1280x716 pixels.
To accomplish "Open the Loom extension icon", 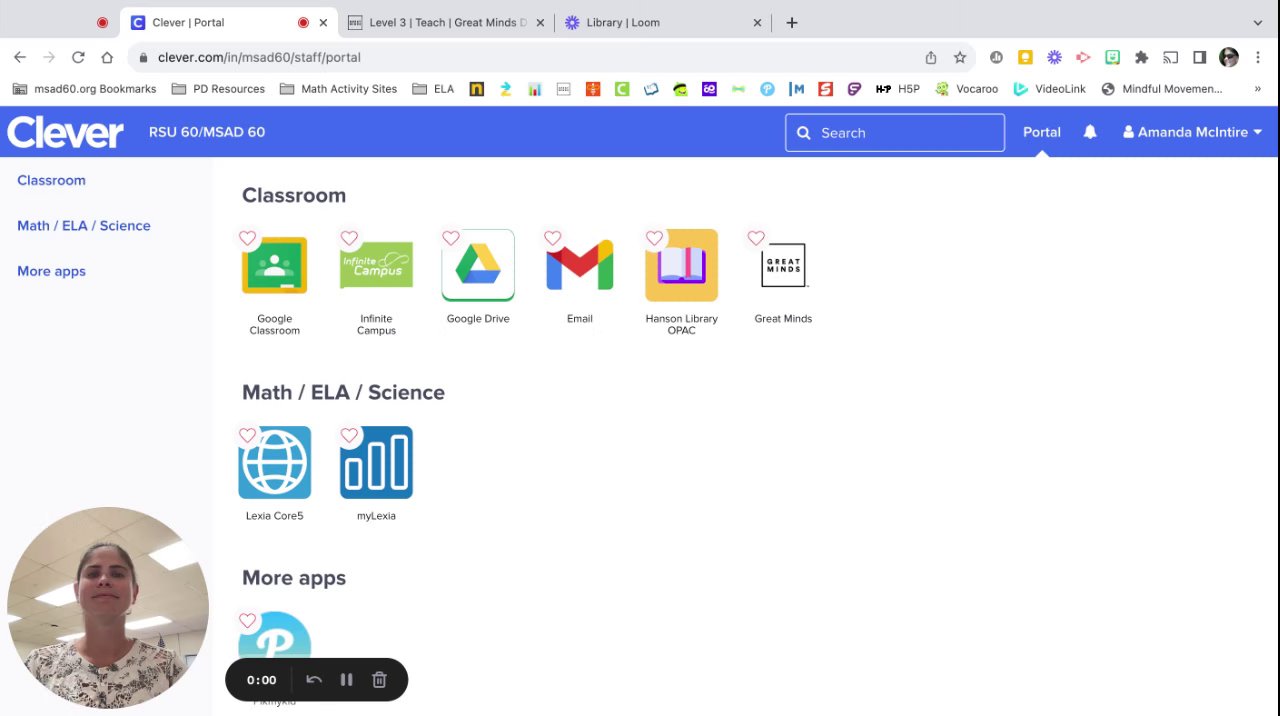I will pos(1054,57).
